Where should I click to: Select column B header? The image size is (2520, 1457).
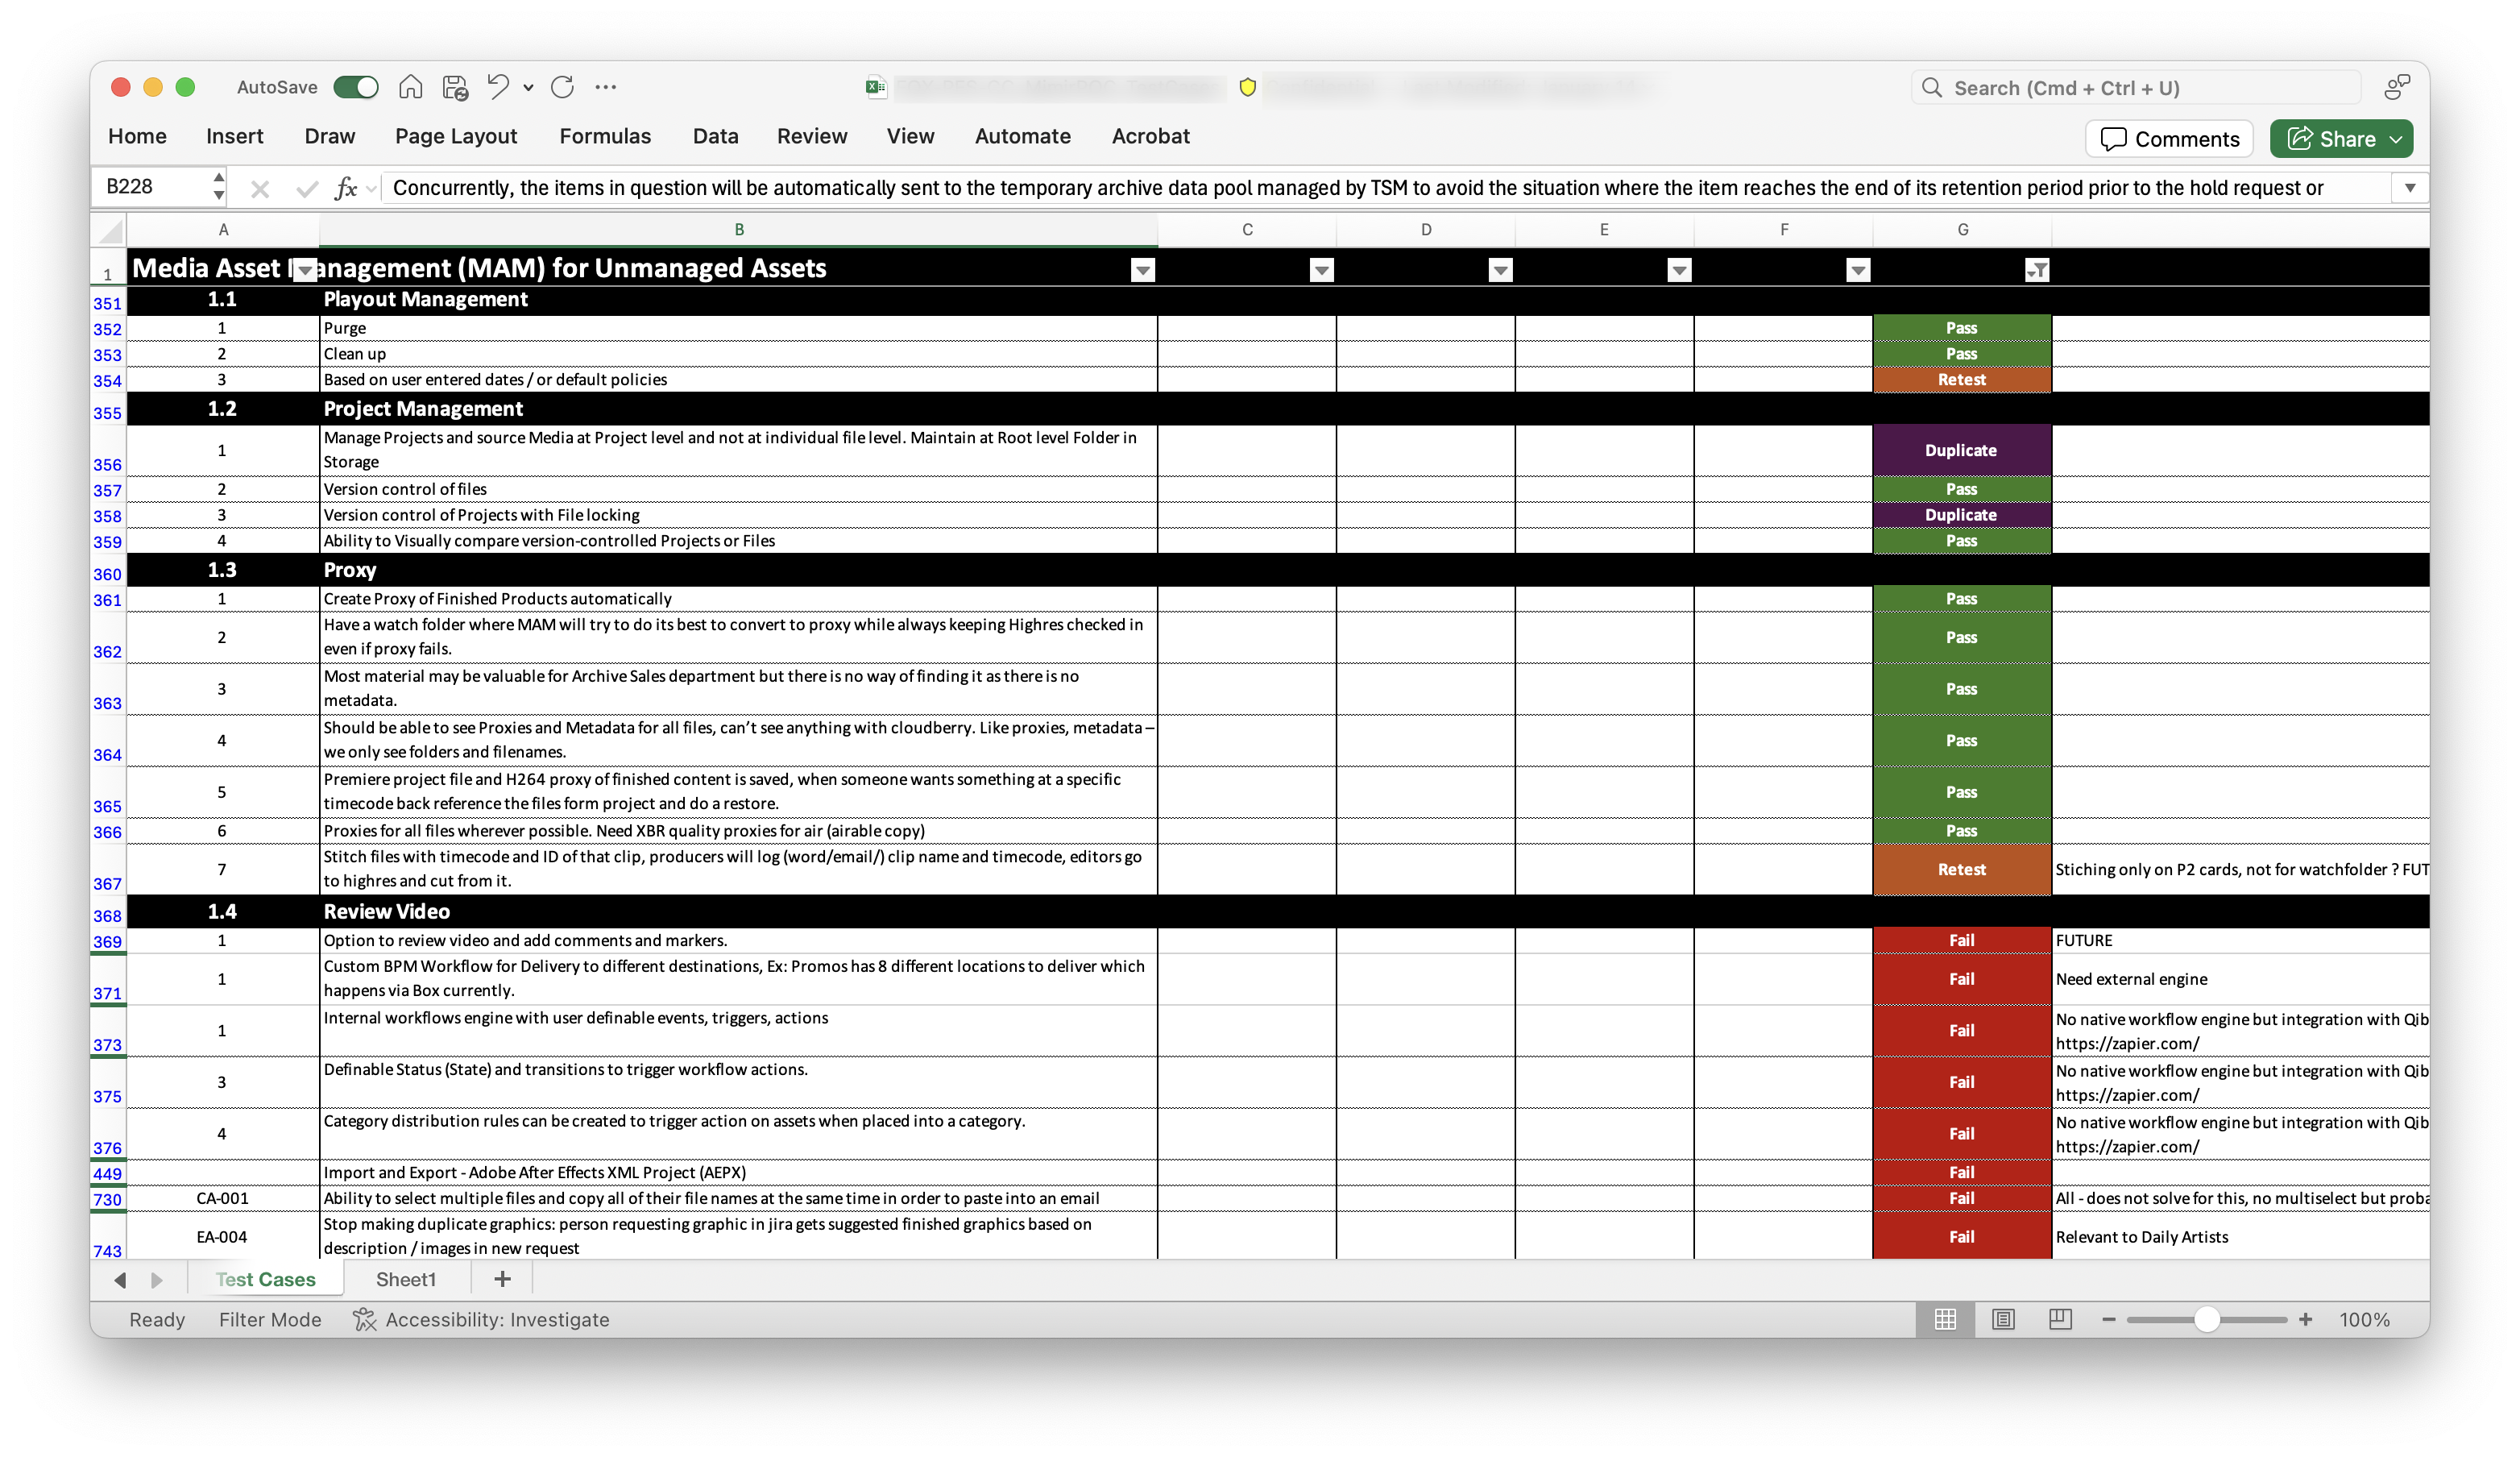tap(739, 230)
